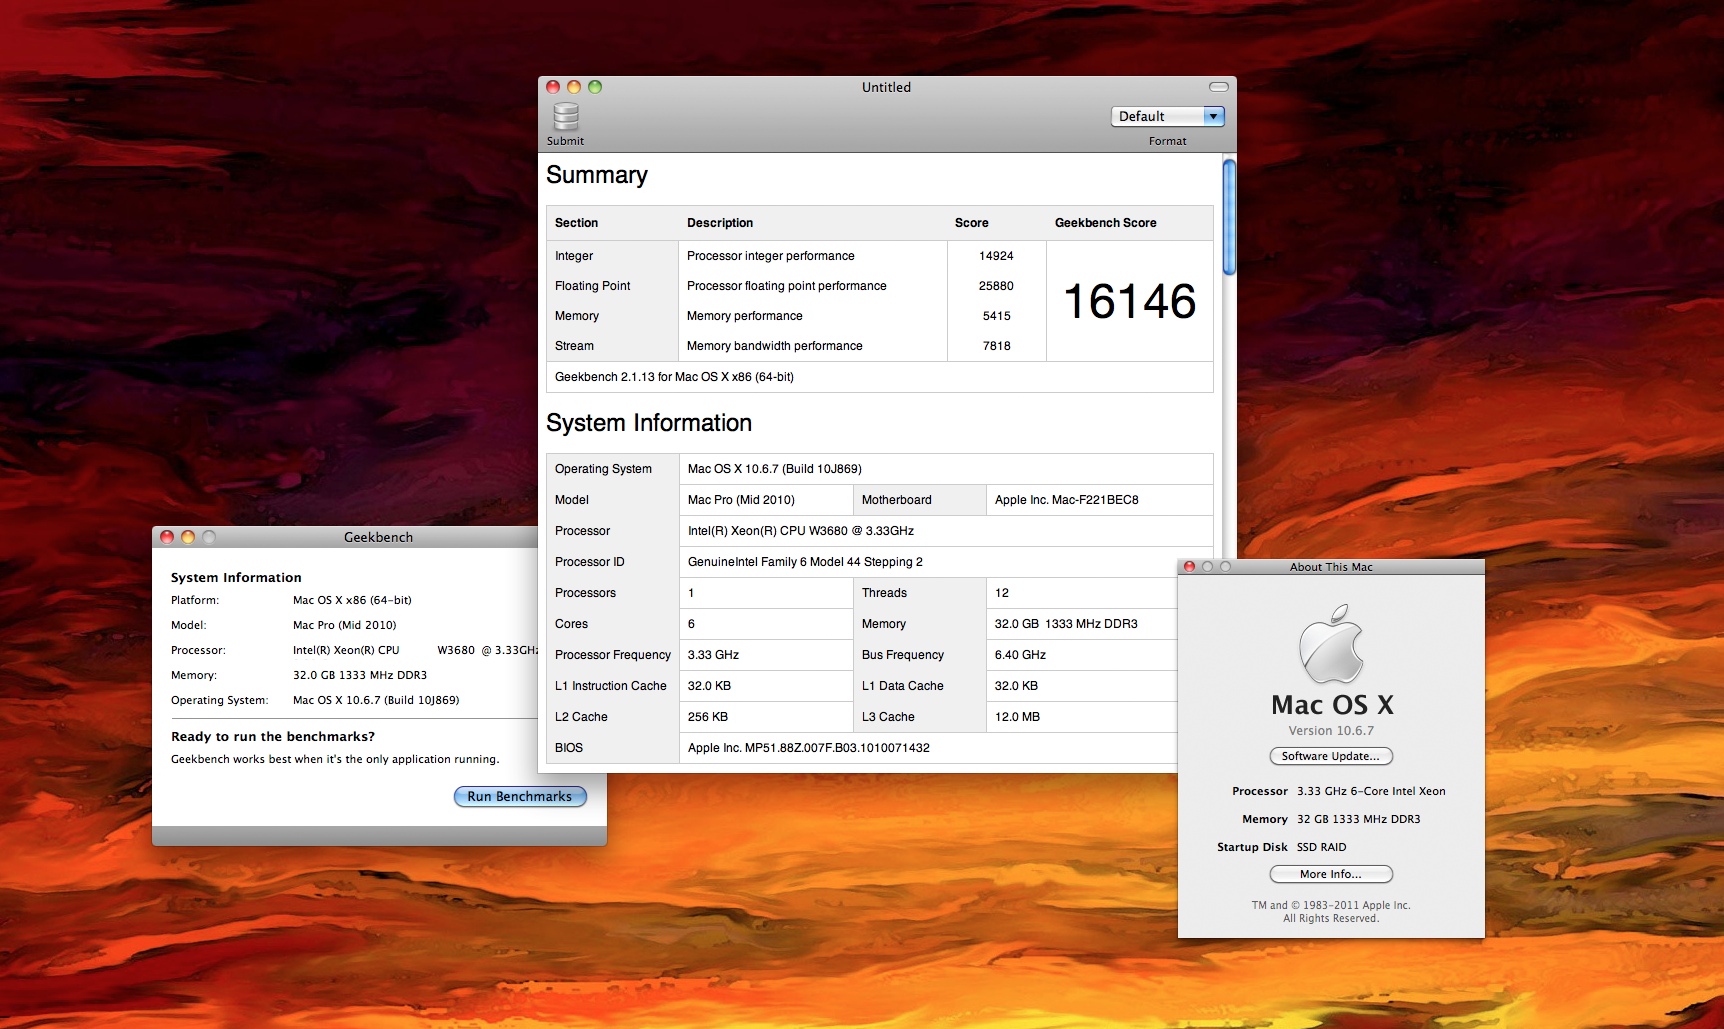Screen dimensions: 1724x1029
Task: Click Threads value 12
Action: 1002,593
